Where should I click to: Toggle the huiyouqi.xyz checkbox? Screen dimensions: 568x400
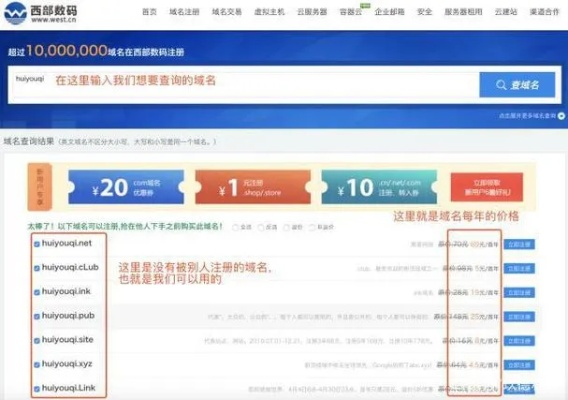[37, 365]
